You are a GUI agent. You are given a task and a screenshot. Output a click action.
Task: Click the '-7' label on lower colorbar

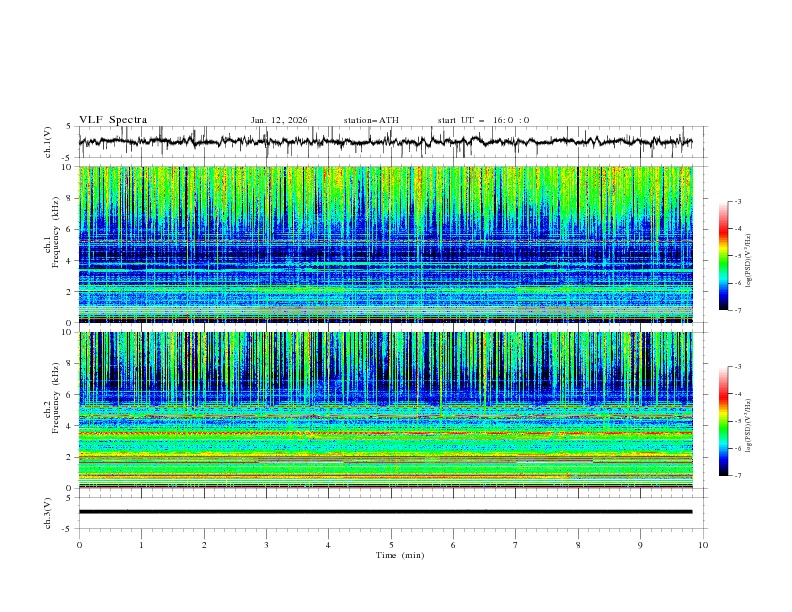pos(738,476)
